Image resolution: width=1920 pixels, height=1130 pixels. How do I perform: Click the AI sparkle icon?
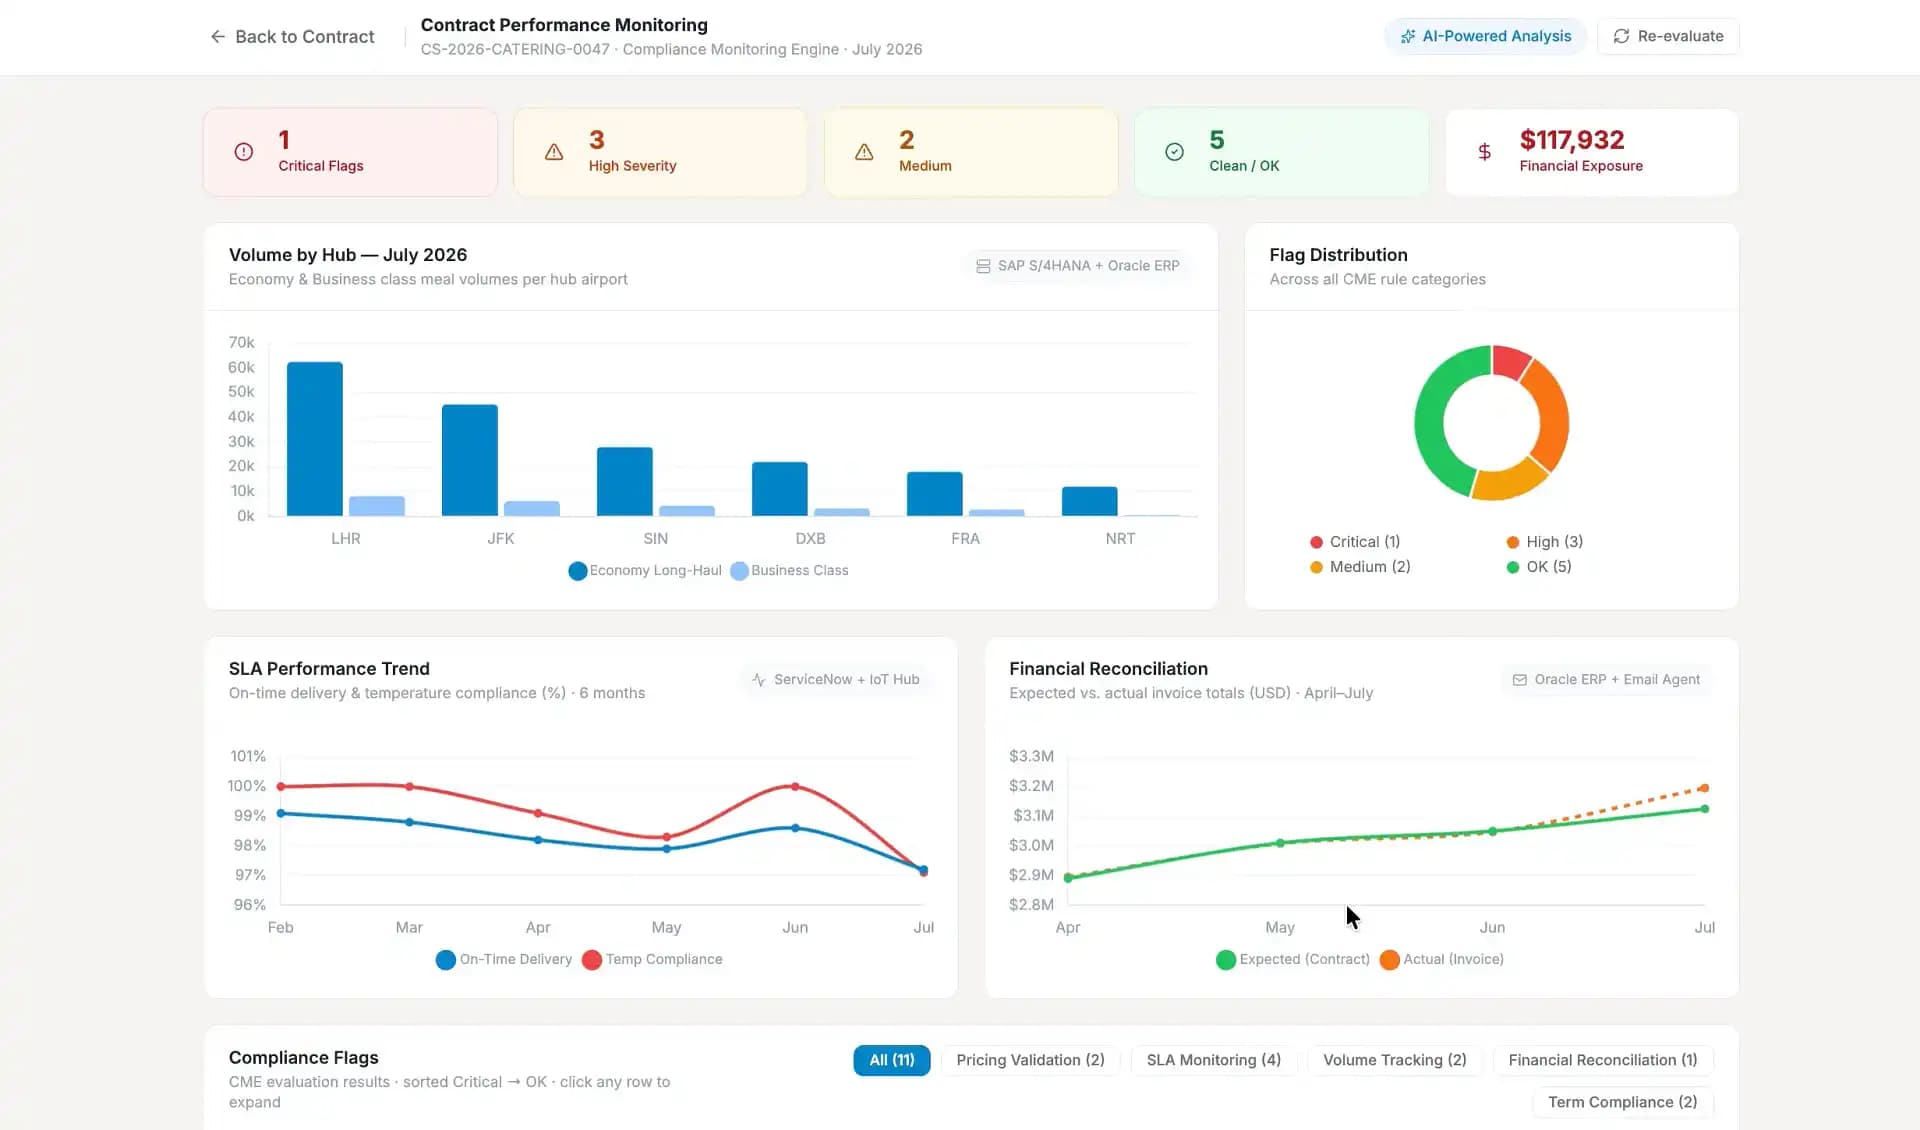(1407, 37)
